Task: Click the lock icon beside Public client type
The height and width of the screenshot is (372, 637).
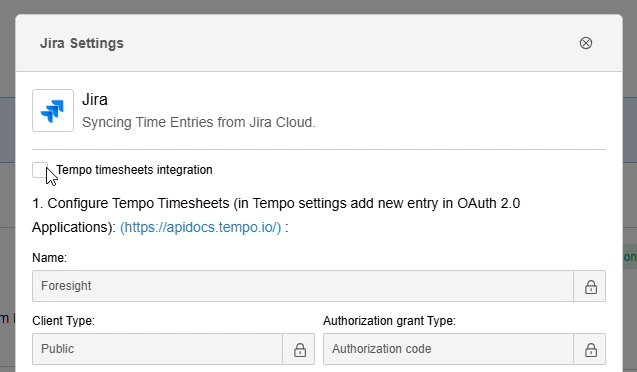Action: [x=299, y=349]
